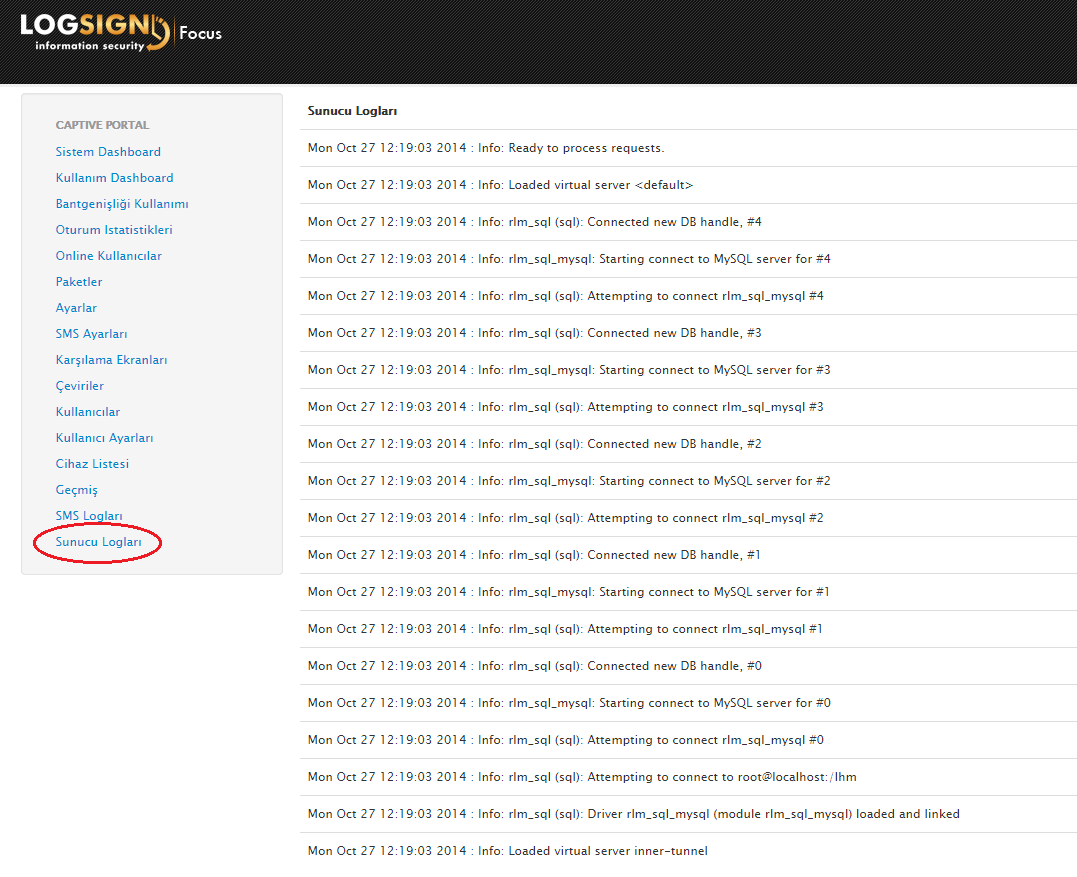The image size is (1077, 877).
Task: Click the CAPTIVE PORTAL sidebar header
Action: point(102,125)
